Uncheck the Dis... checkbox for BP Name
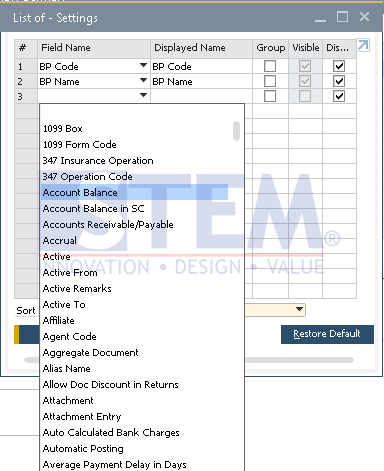This screenshot has height=471, width=384. click(339, 81)
